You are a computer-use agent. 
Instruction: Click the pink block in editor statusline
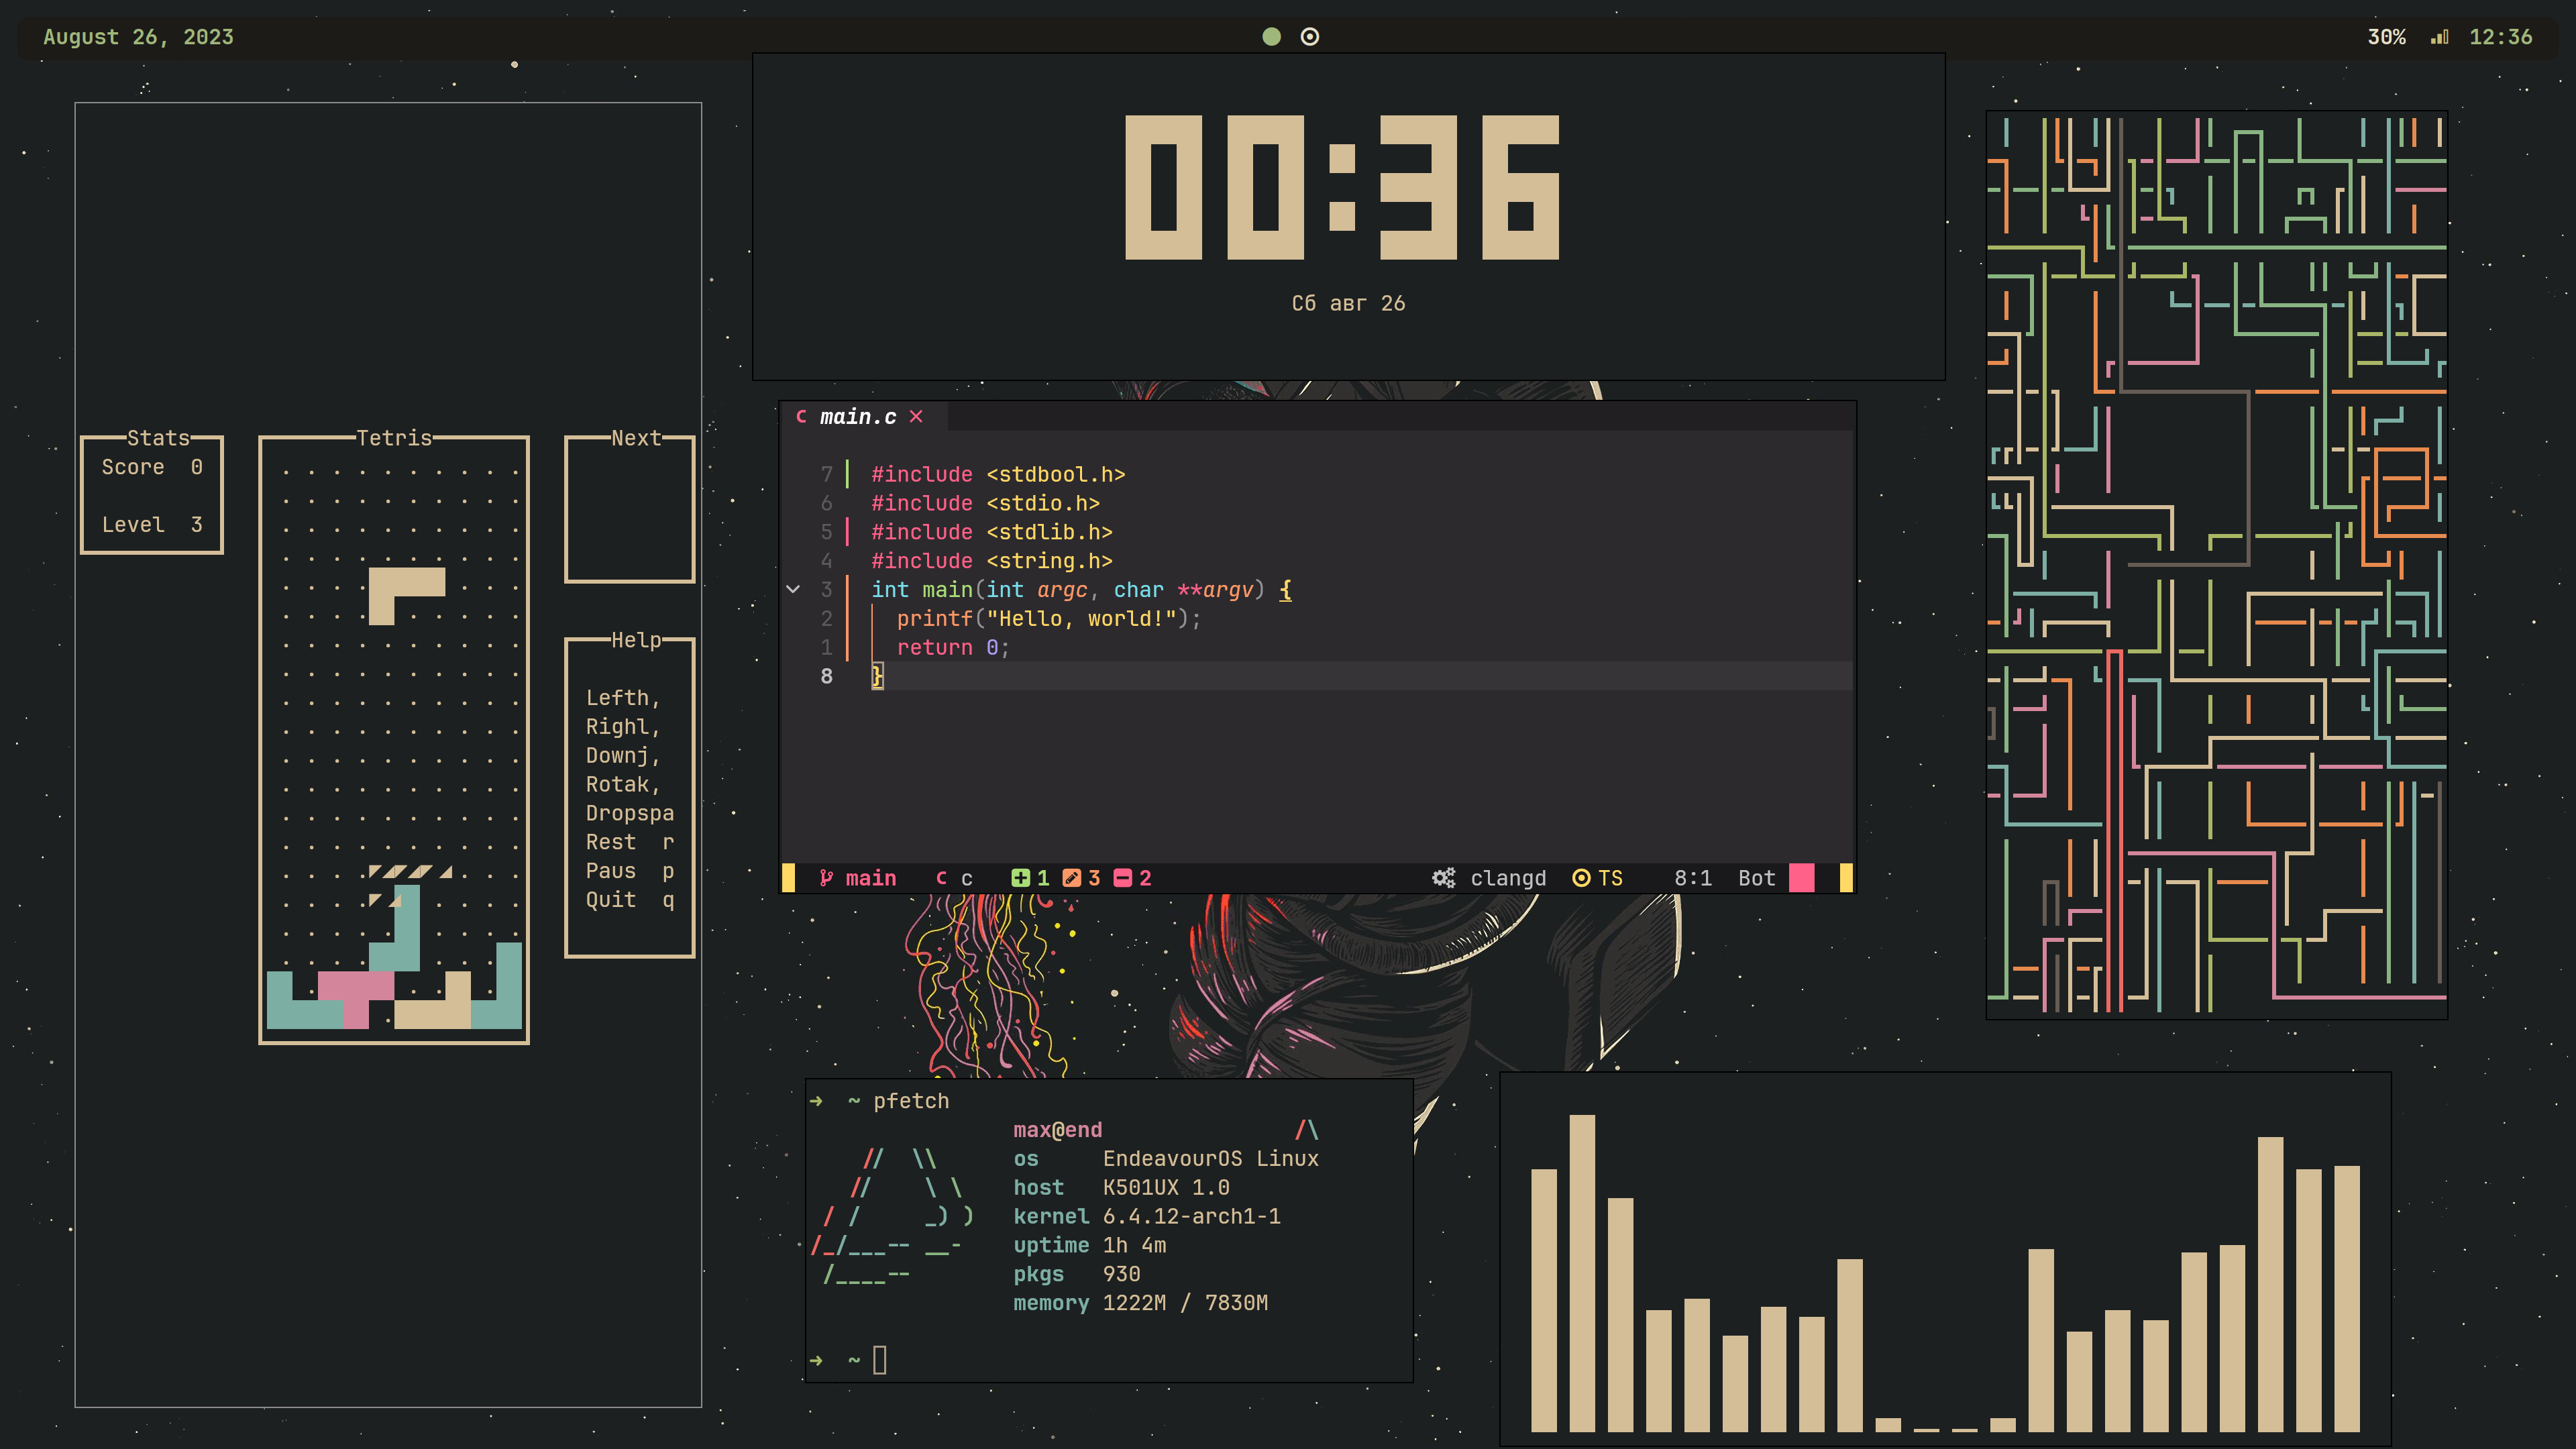coord(1801,878)
